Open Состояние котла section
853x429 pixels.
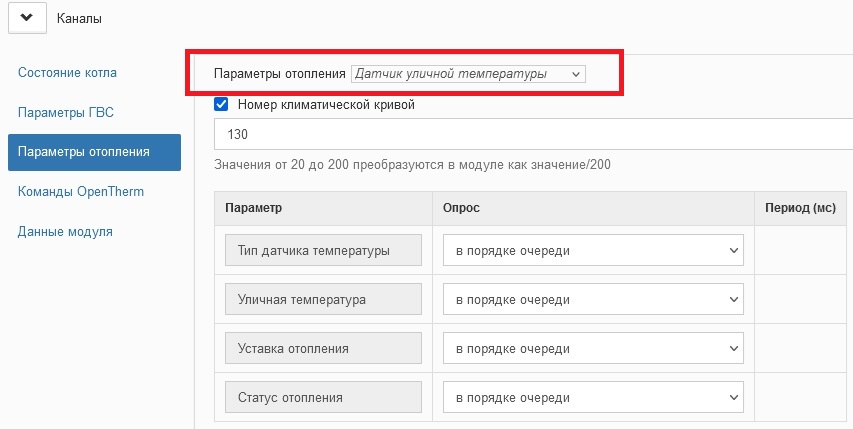coord(67,72)
